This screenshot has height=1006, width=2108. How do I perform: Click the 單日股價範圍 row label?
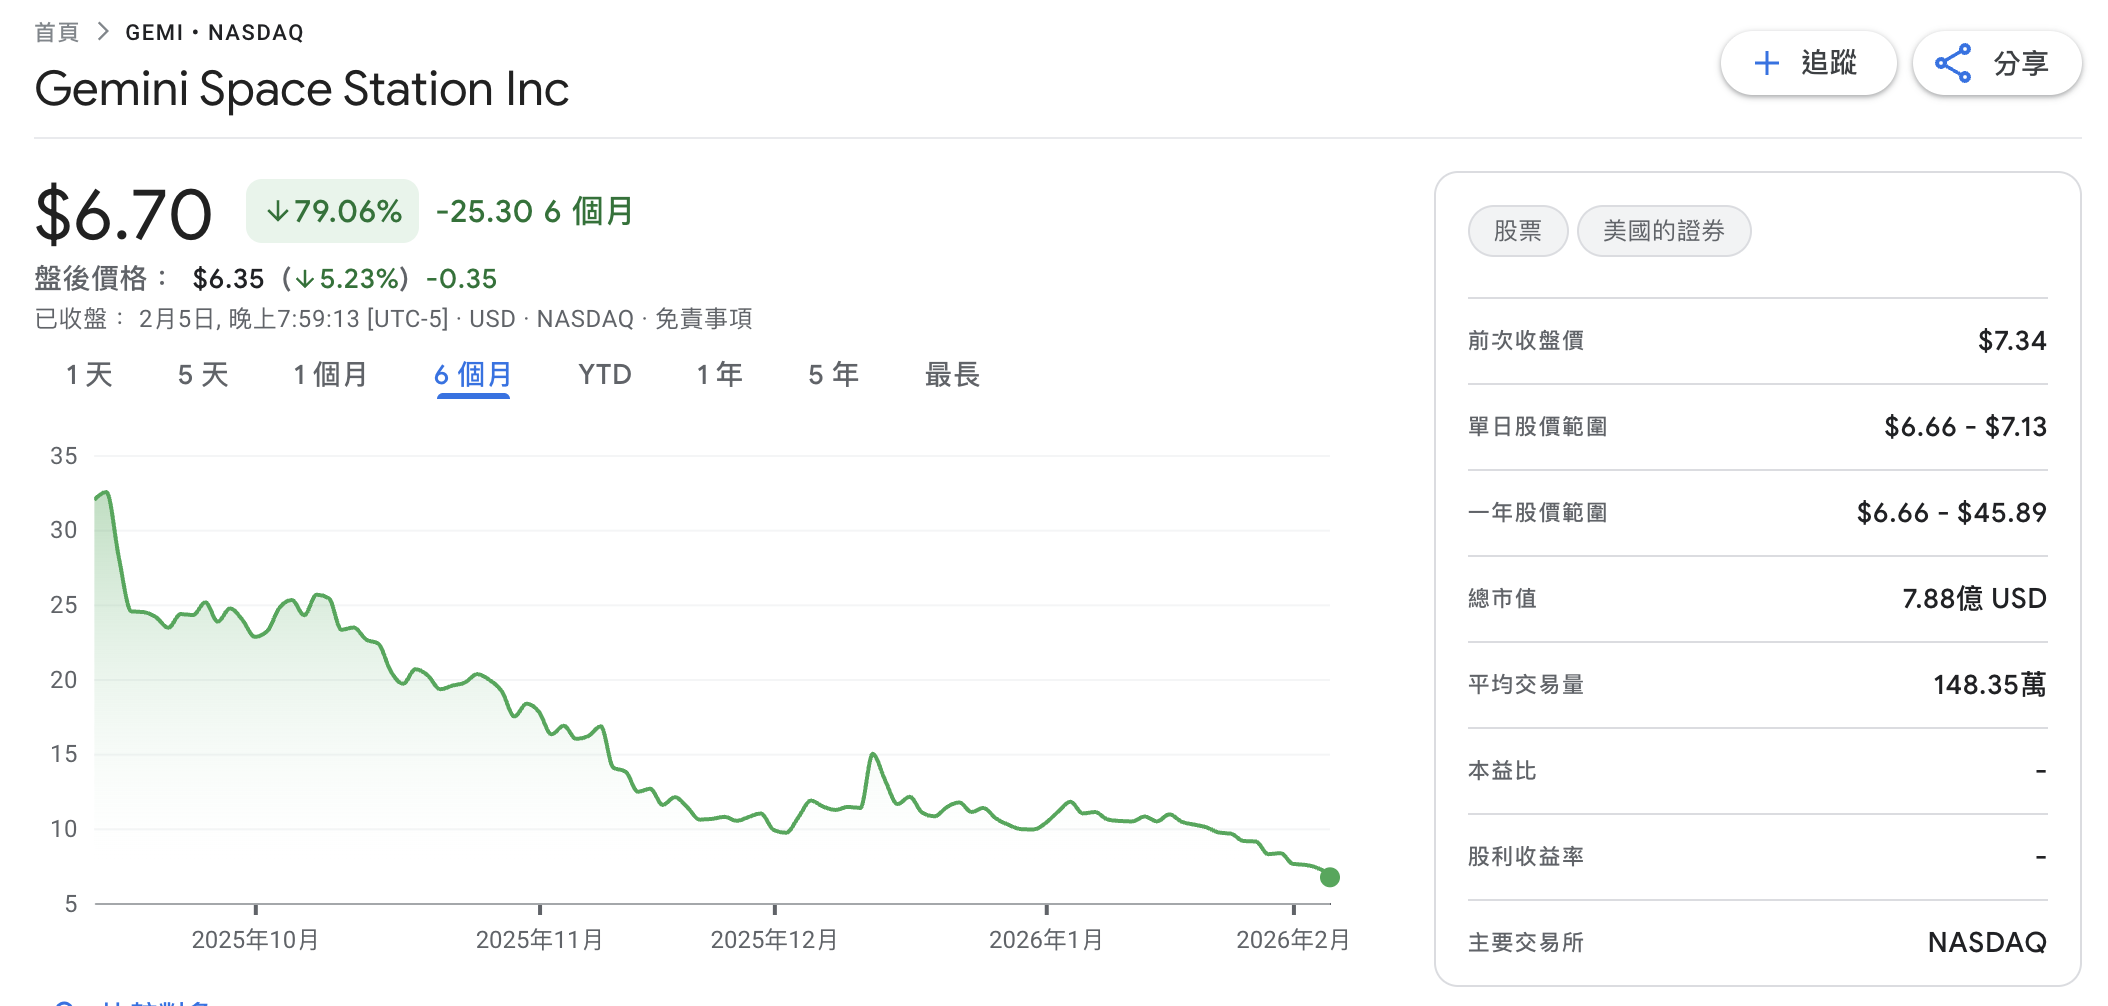1538,427
